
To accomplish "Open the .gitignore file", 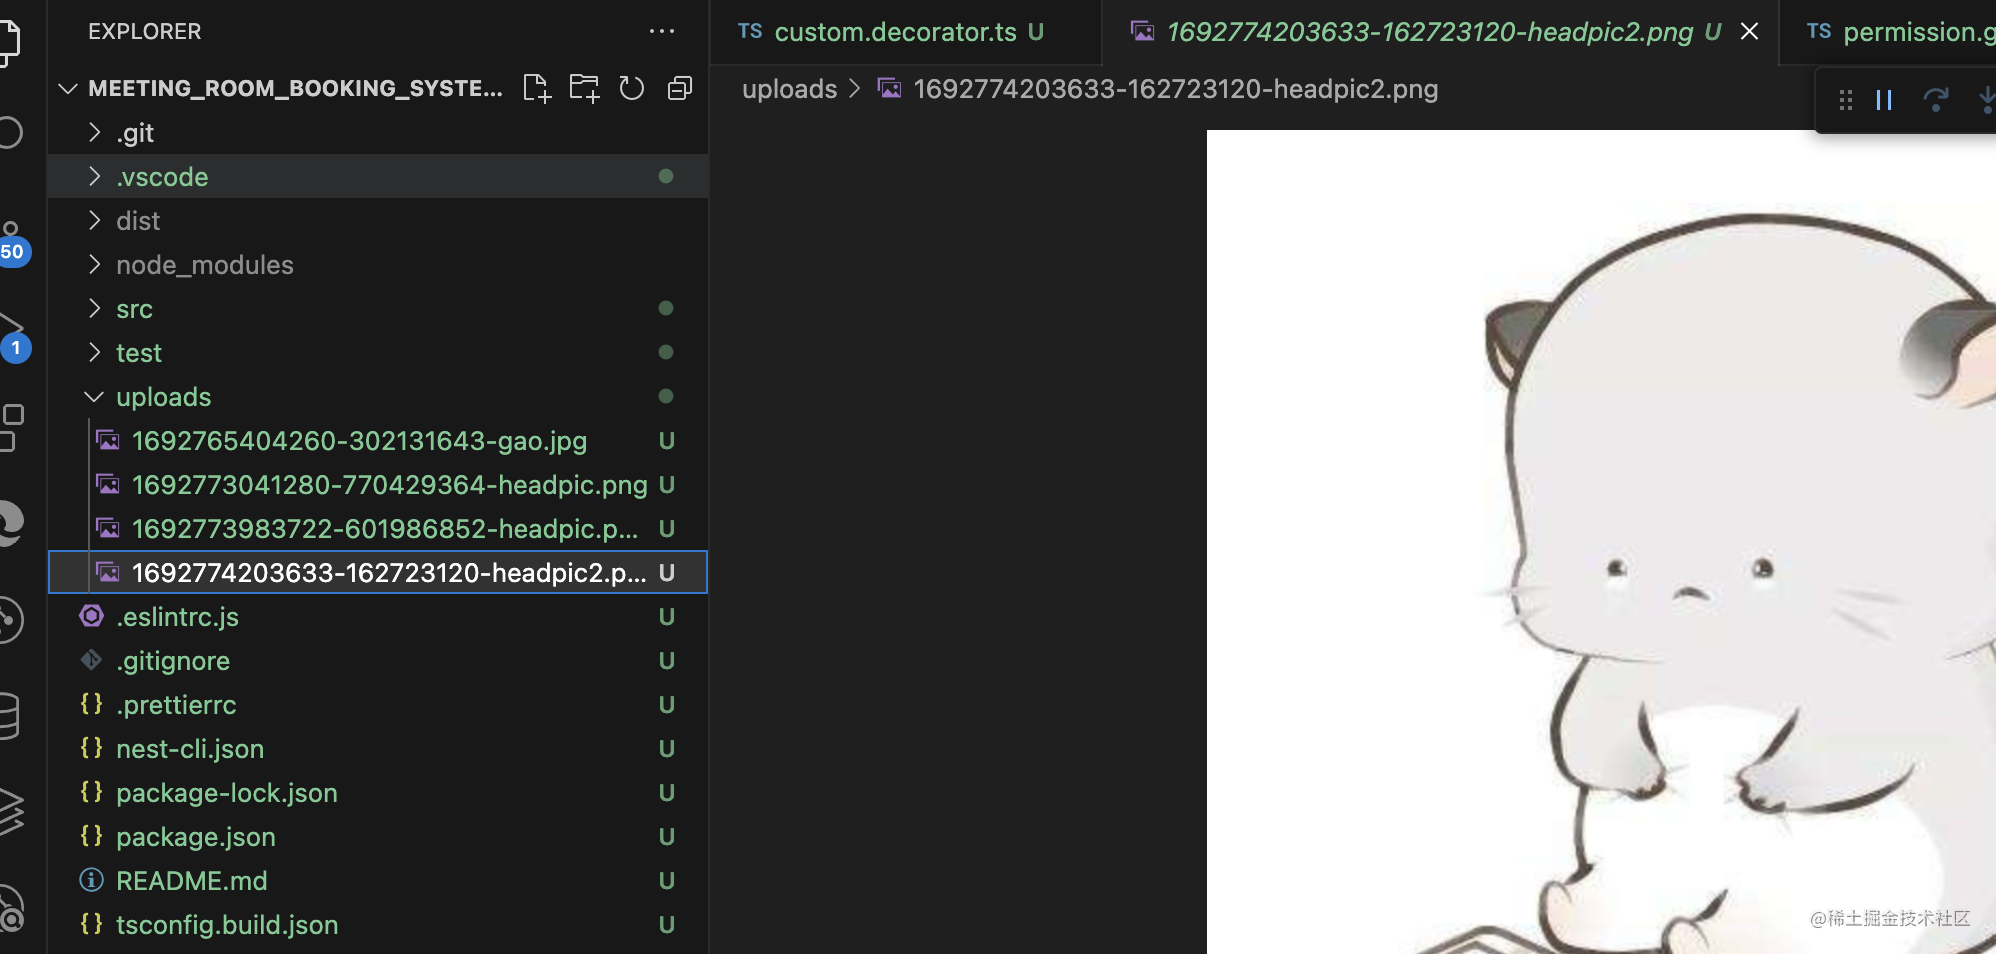I will 378,661.
